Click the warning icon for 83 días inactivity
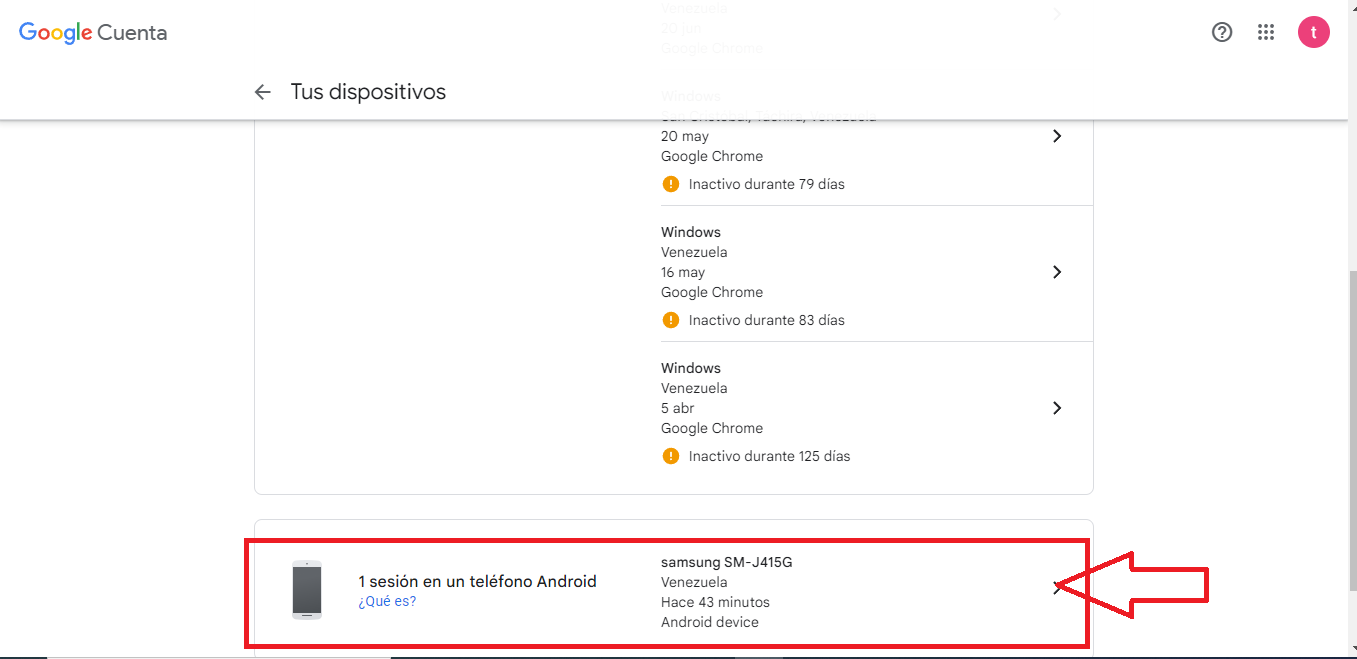Screen dimensions: 1357x659 670,320
